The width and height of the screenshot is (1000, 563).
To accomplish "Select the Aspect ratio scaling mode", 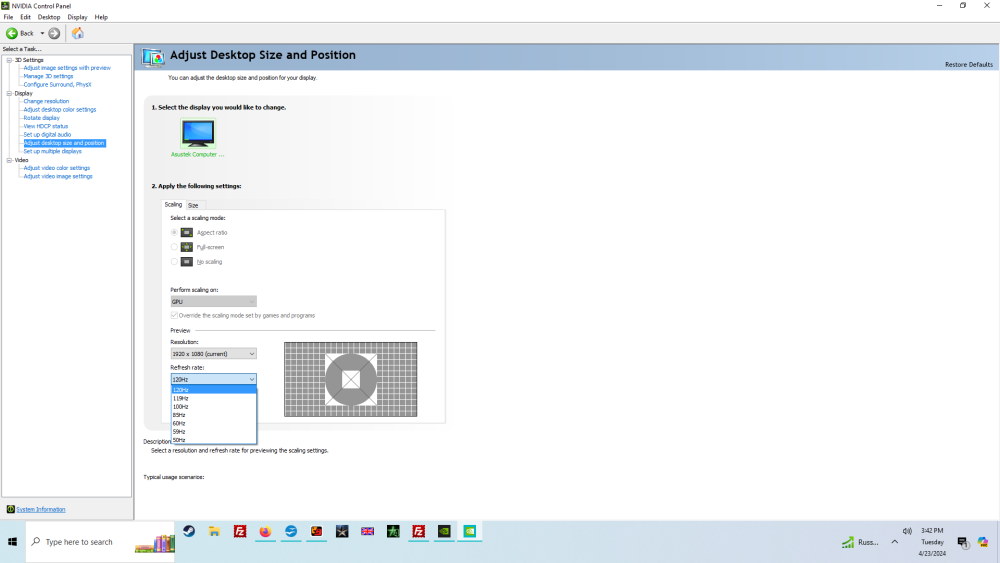I will 174,232.
